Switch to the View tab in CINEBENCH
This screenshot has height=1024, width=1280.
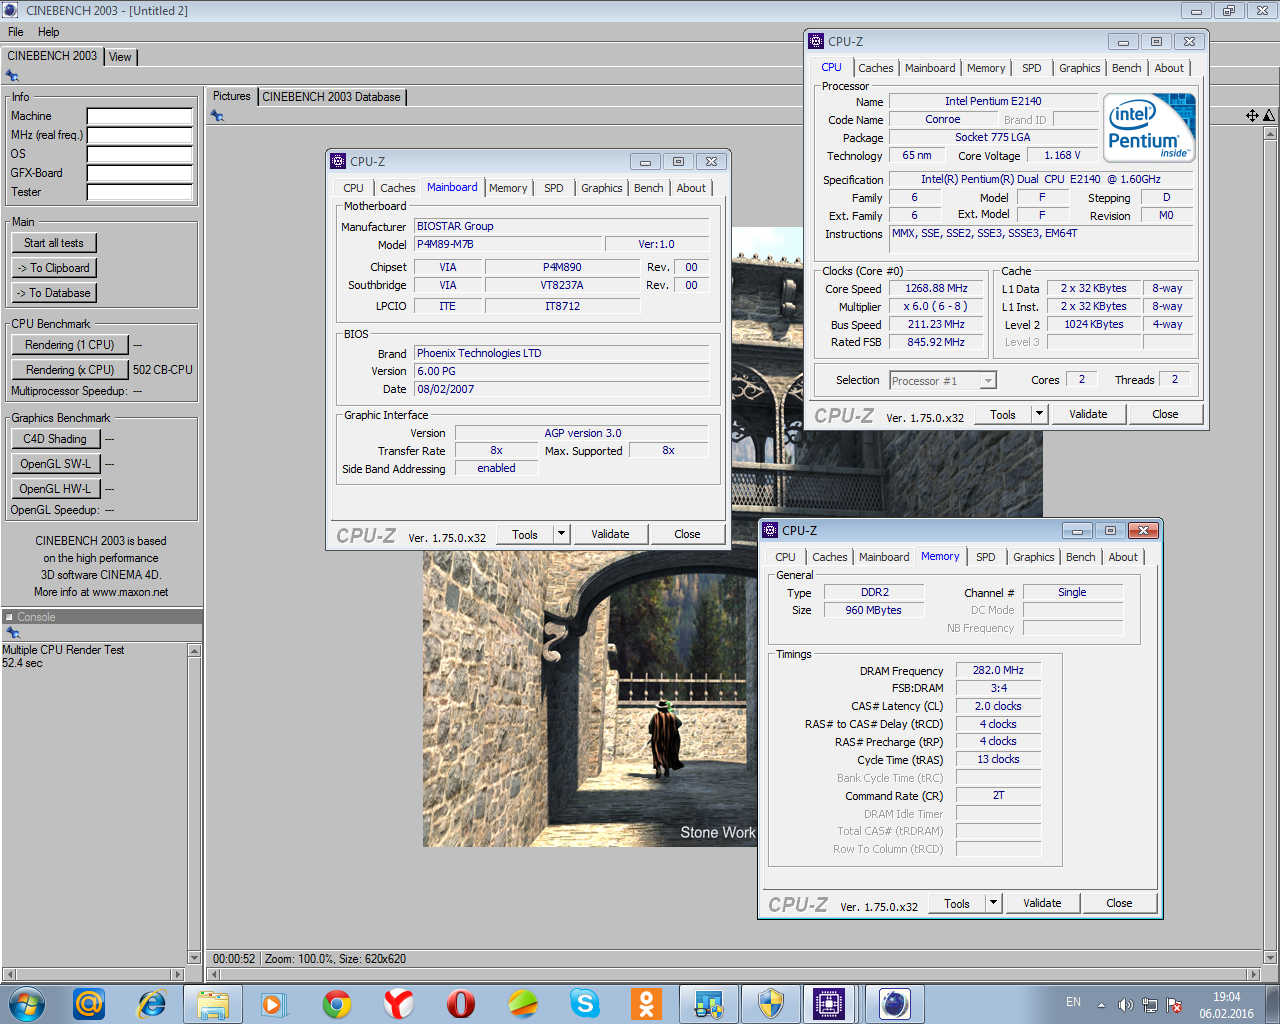pyautogui.click(x=120, y=57)
